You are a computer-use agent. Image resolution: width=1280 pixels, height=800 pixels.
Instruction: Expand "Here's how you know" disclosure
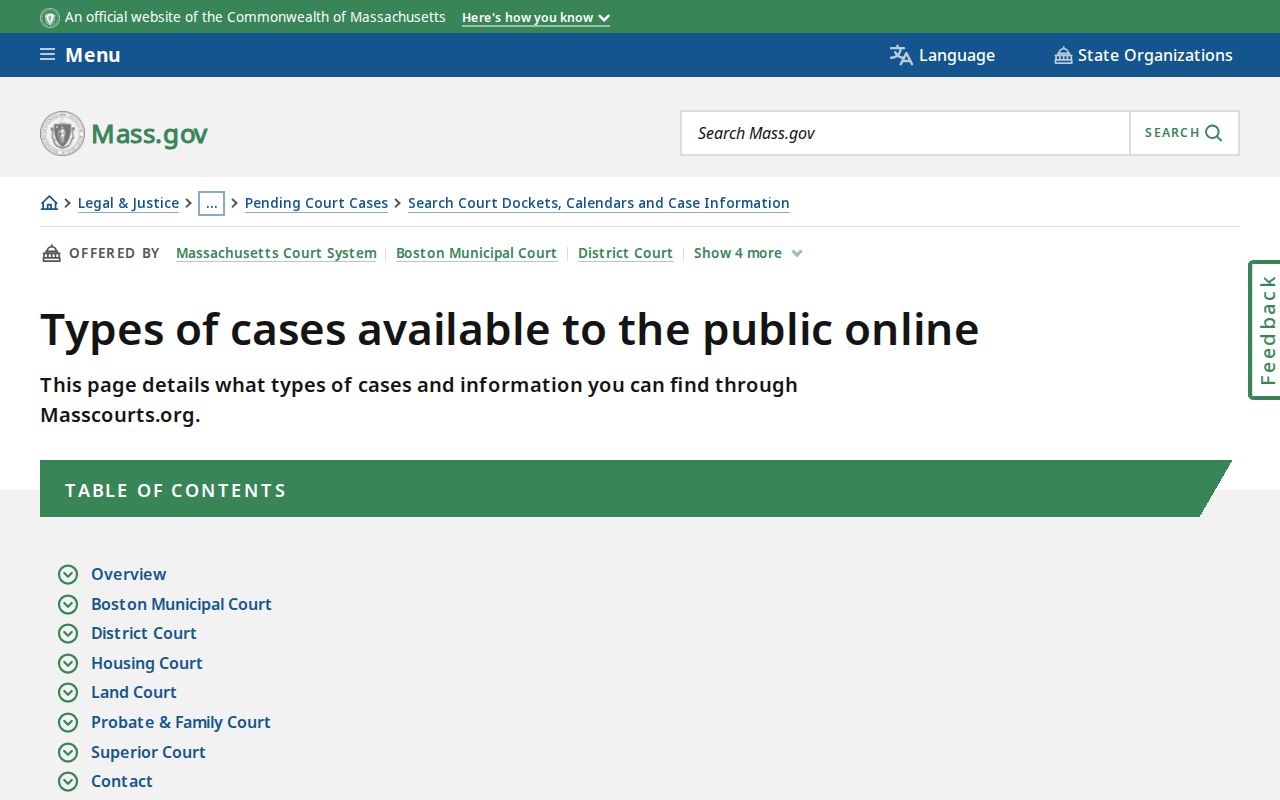coord(536,18)
